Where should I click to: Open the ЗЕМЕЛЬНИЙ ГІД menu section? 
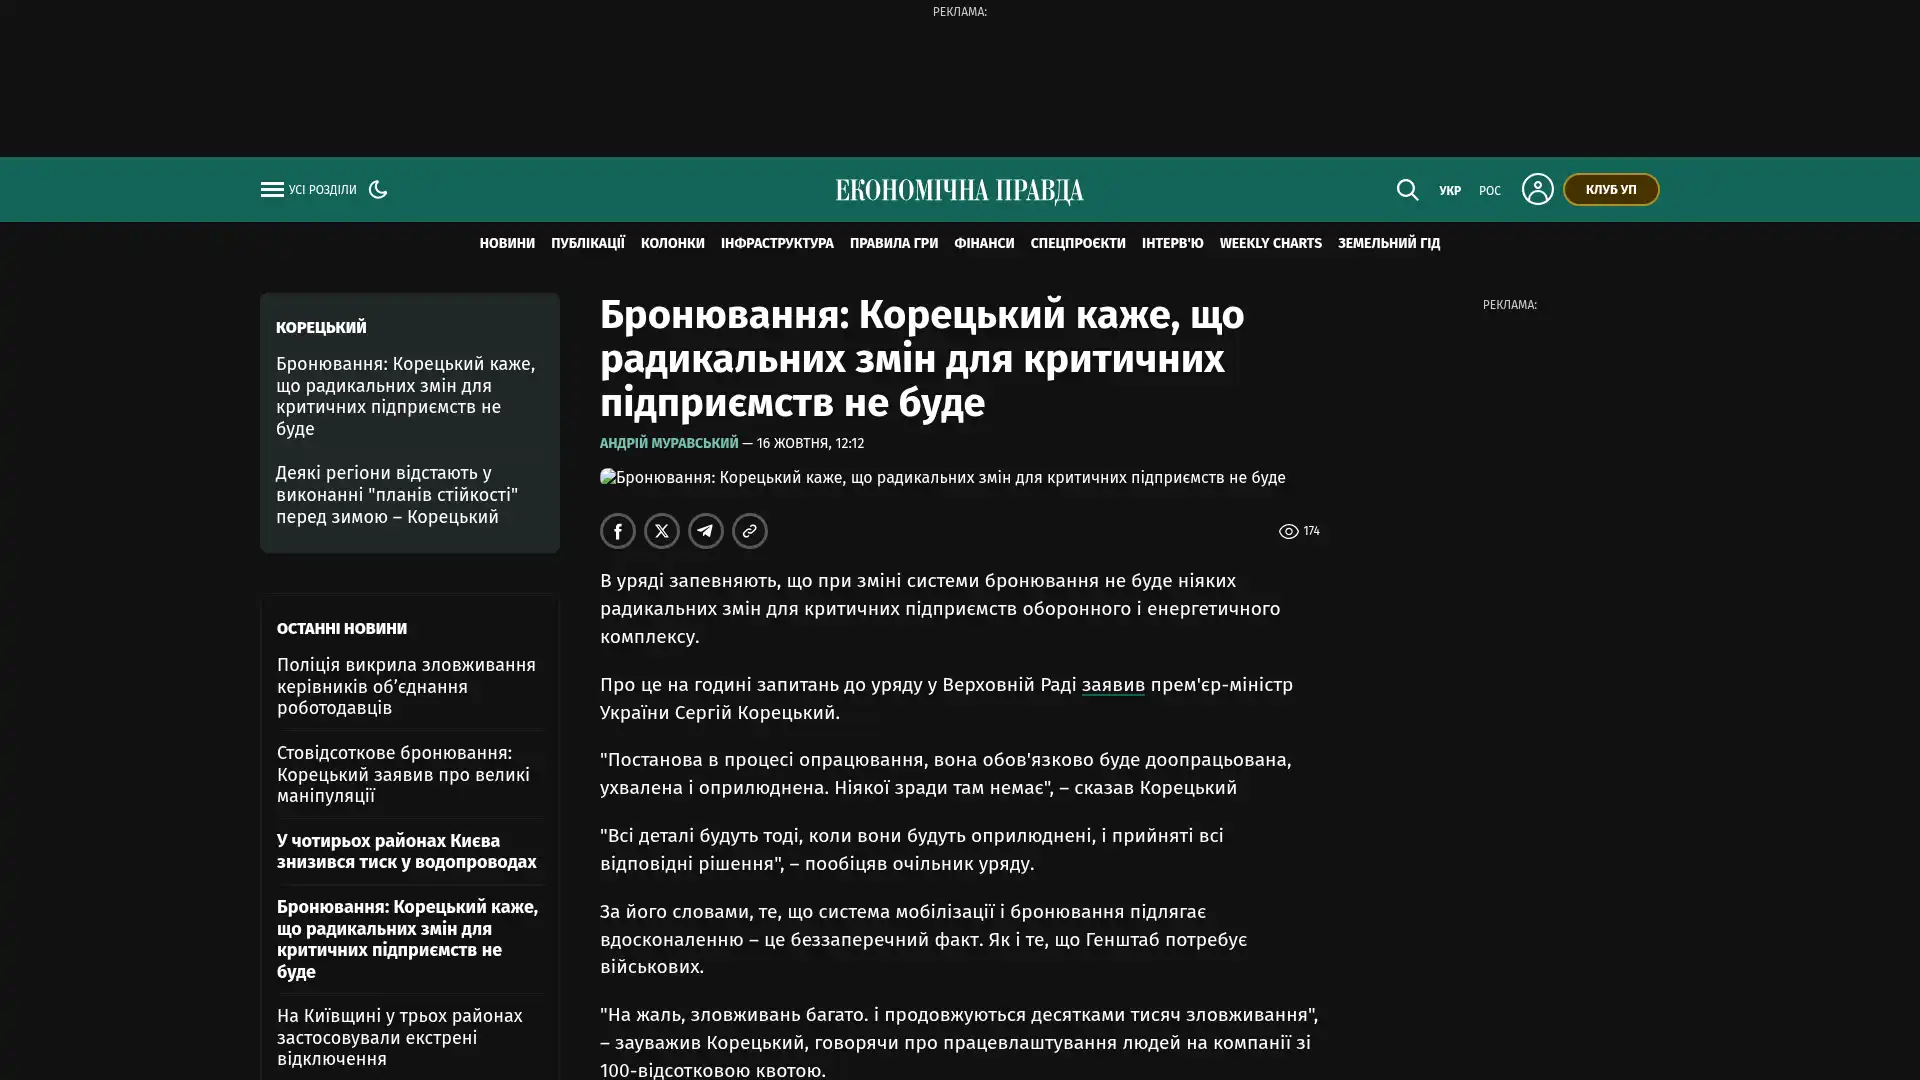1389,243
